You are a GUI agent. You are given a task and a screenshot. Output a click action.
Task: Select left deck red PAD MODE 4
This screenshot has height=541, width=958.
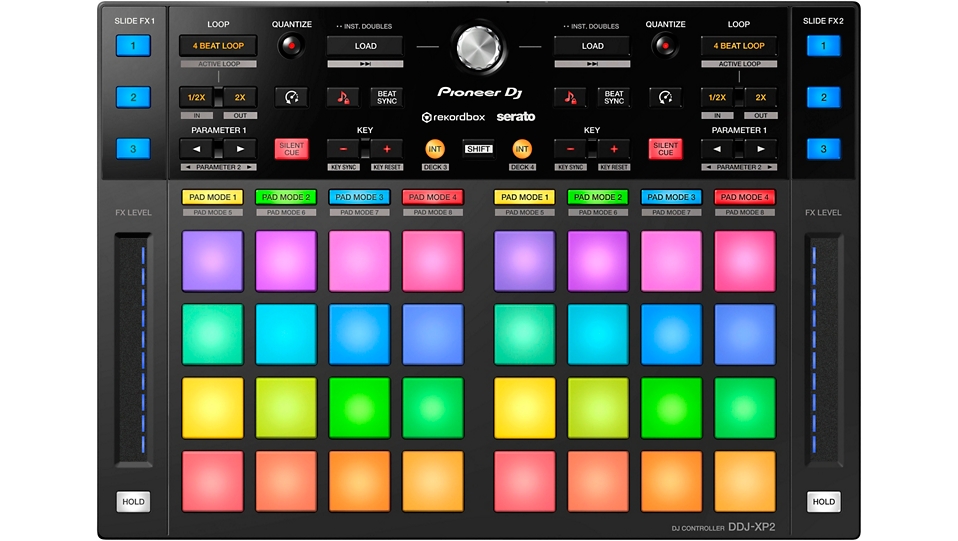point(433,197)
